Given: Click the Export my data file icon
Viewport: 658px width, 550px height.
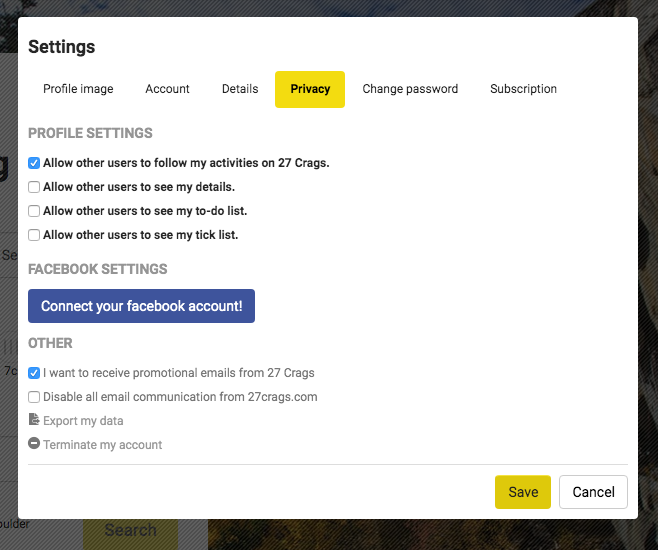Looking at the screenshot, I should [x=34, y=420].
